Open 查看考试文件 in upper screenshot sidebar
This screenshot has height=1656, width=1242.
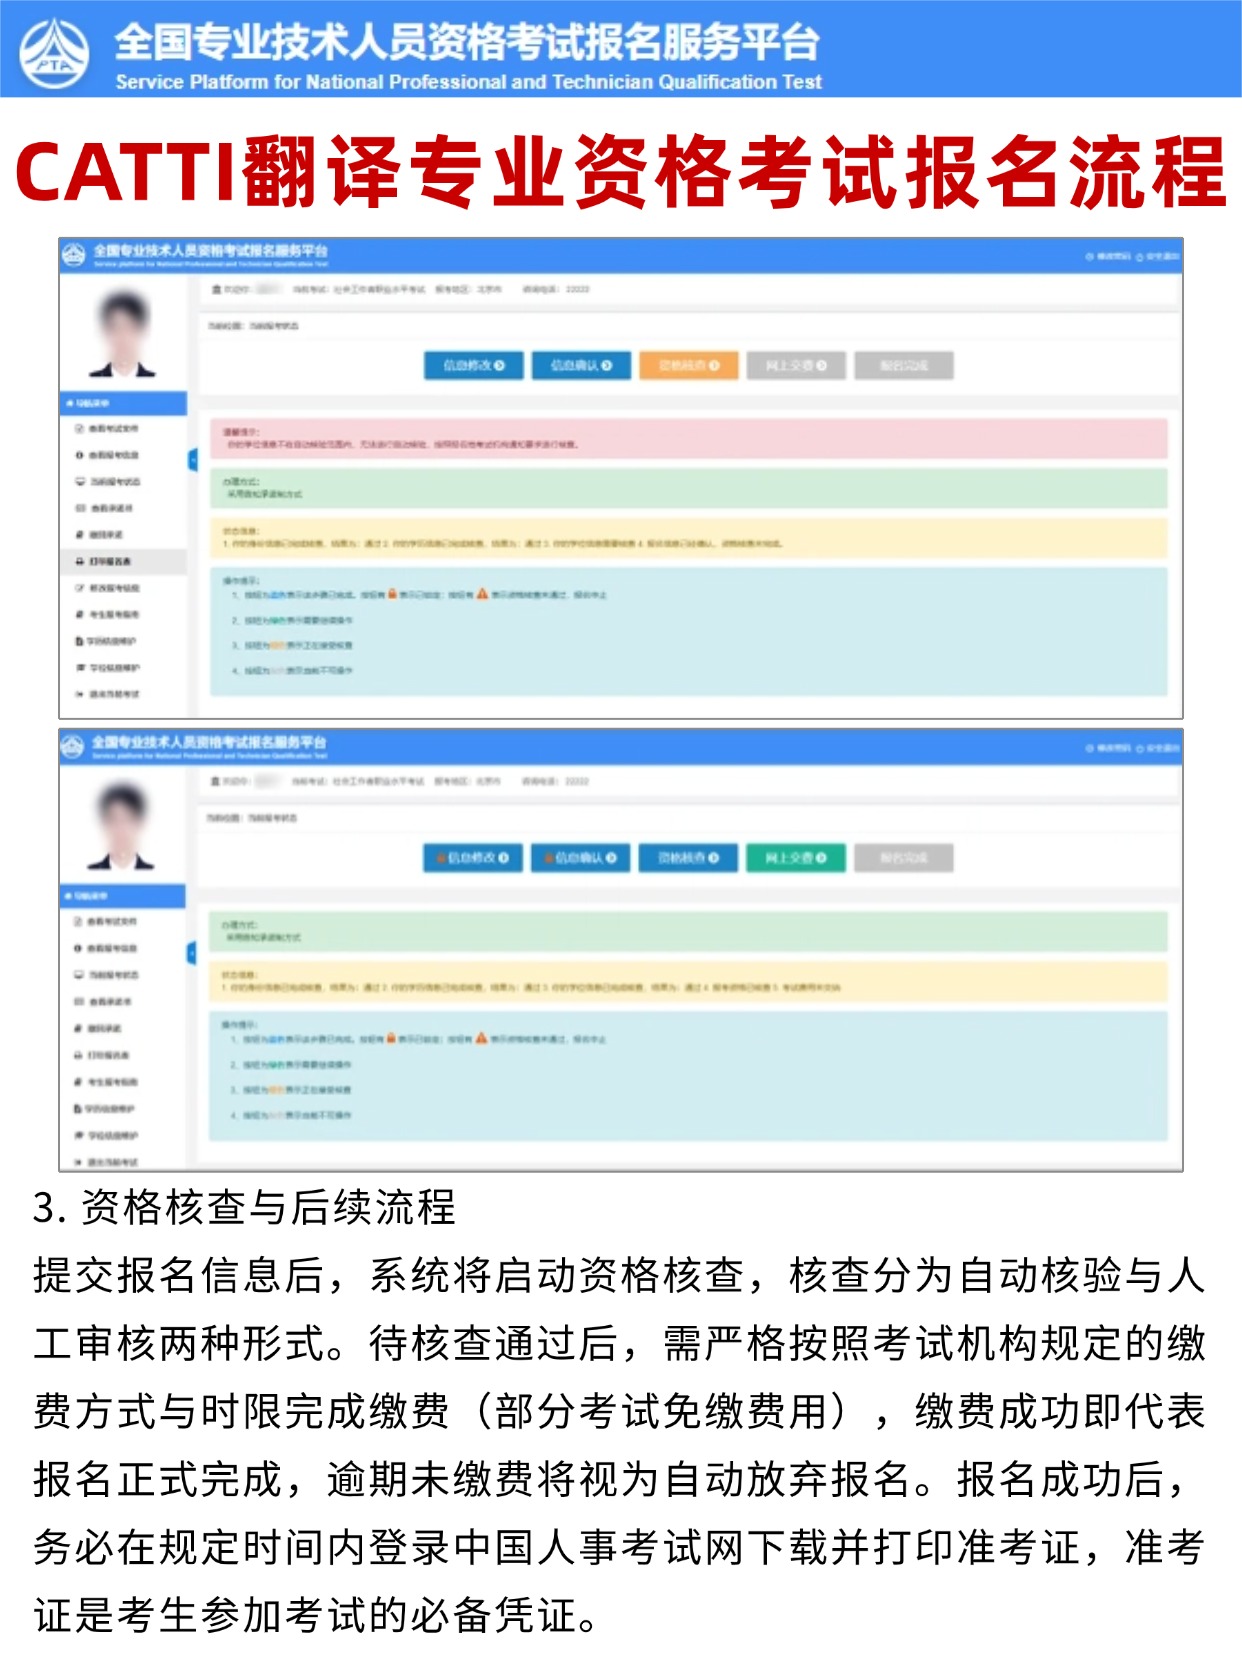[x=108, y=428]
